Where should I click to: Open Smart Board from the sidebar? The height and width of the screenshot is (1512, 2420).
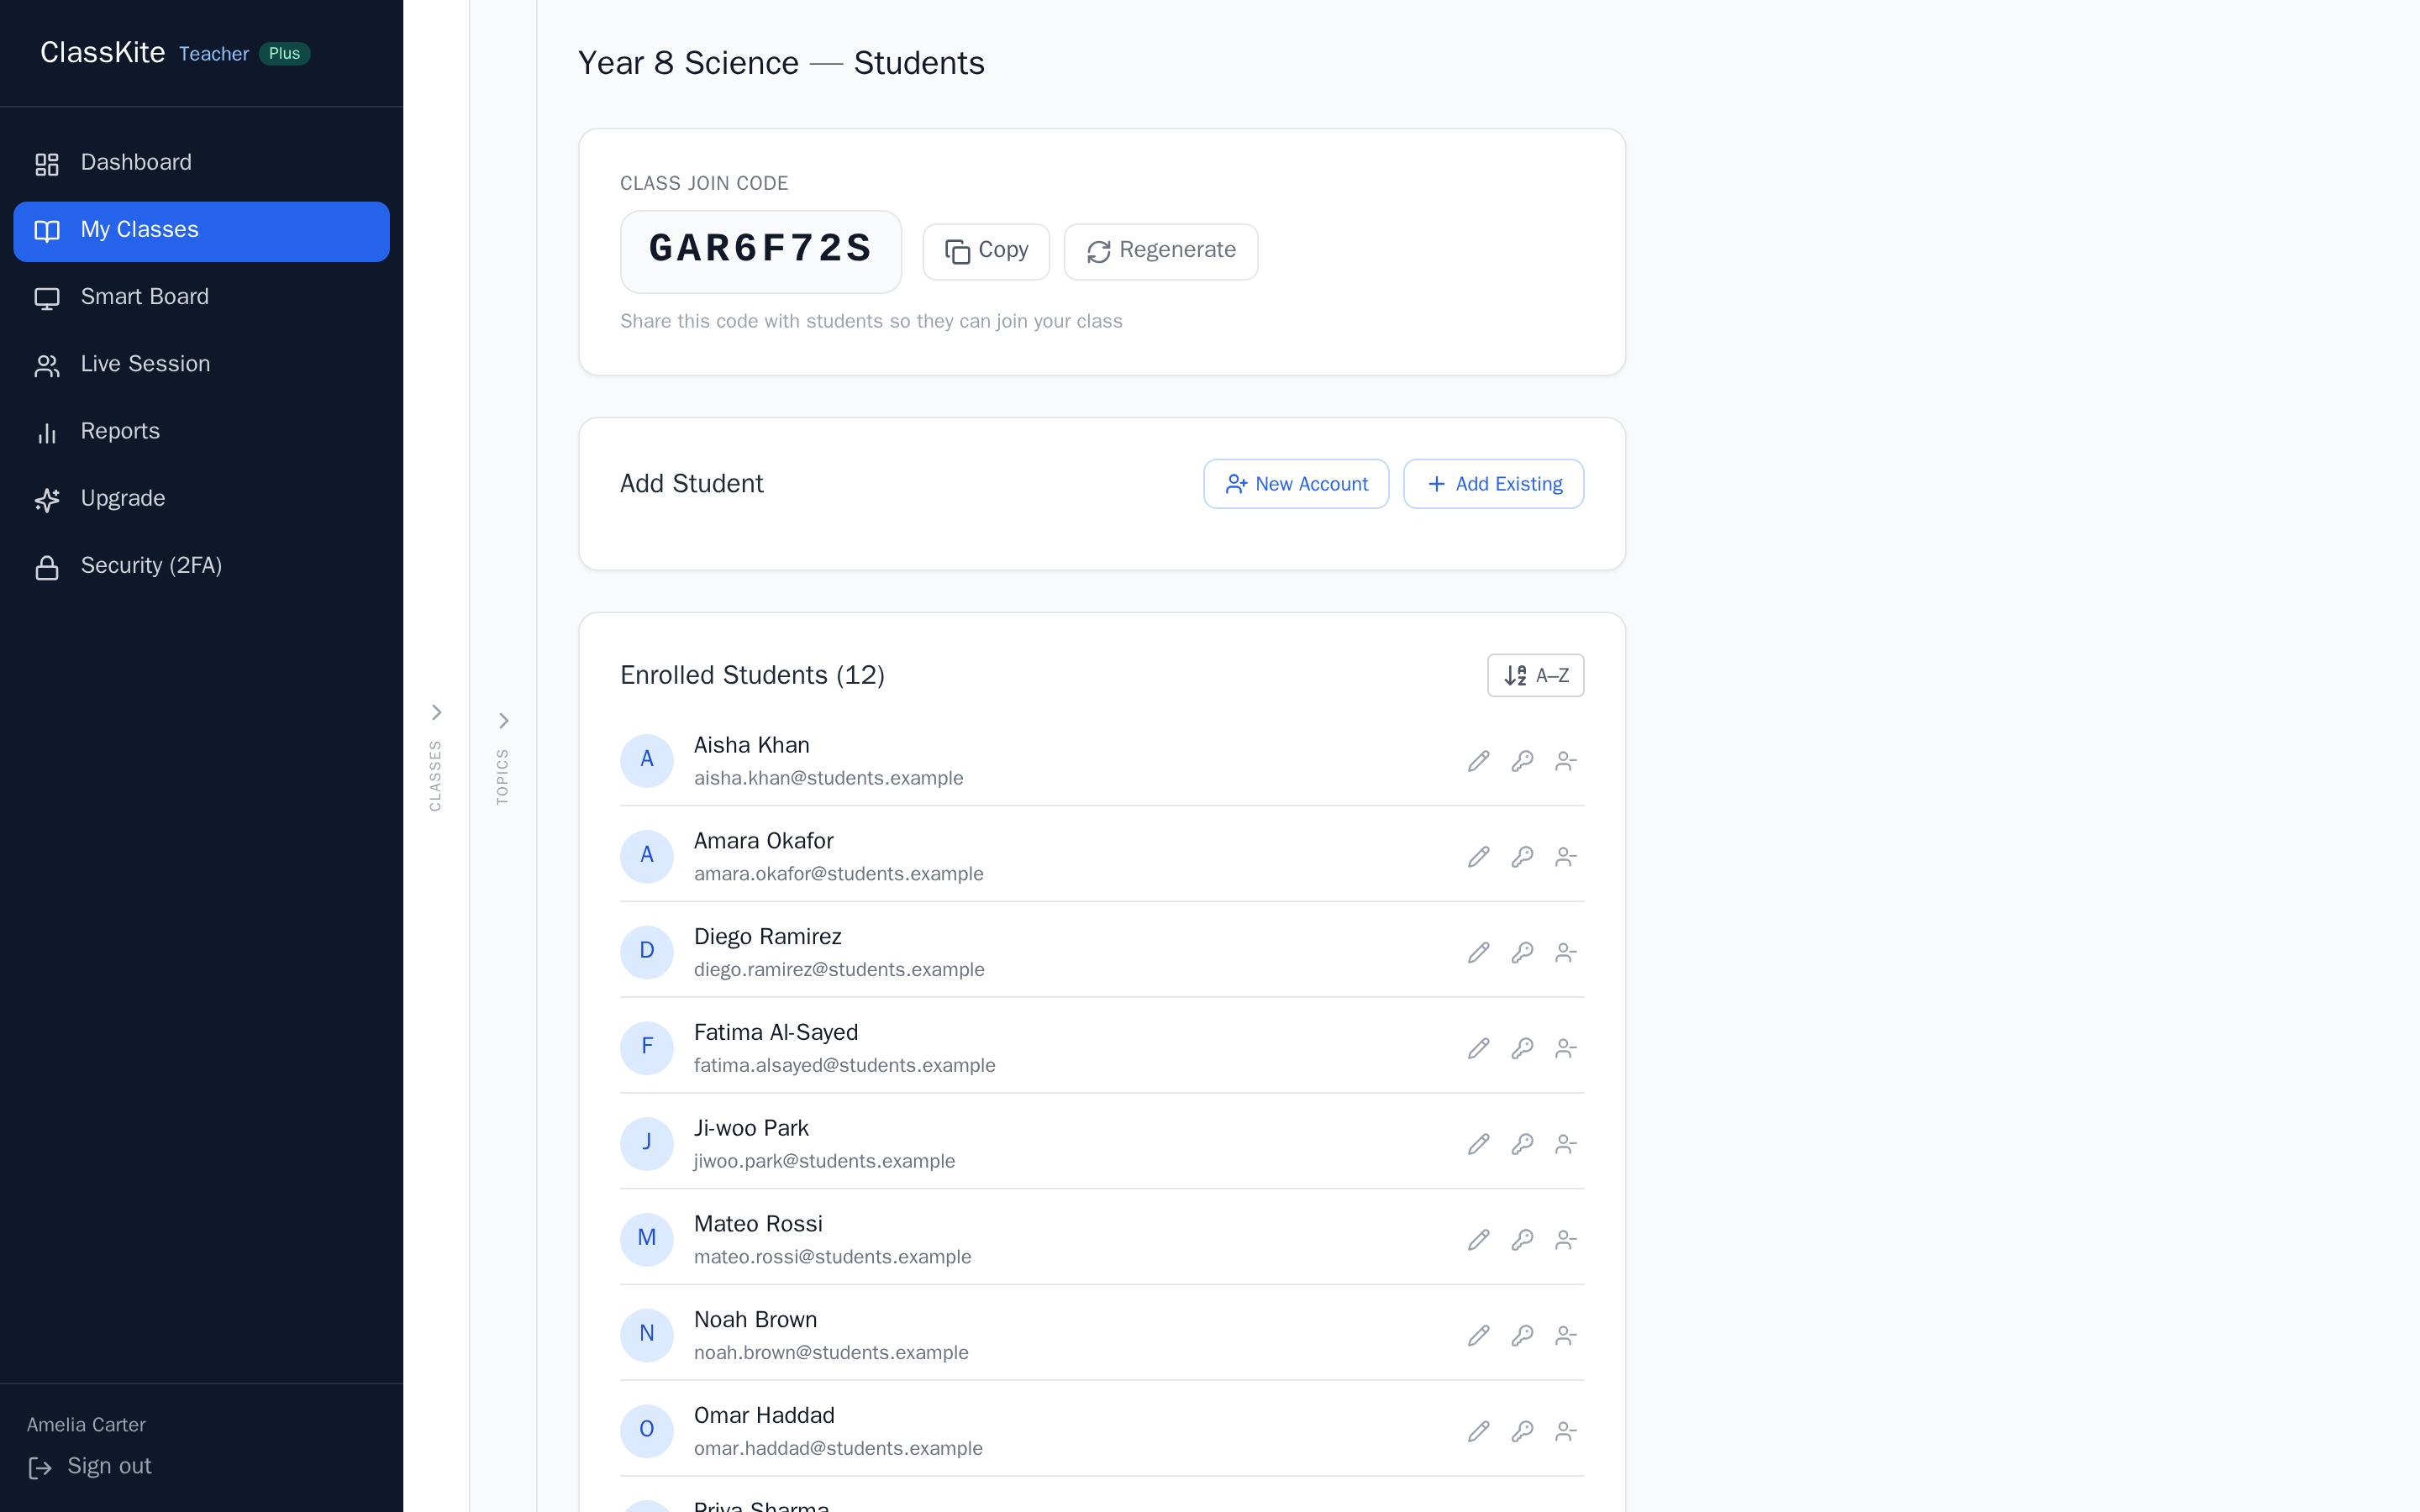[x=201, y=298]
